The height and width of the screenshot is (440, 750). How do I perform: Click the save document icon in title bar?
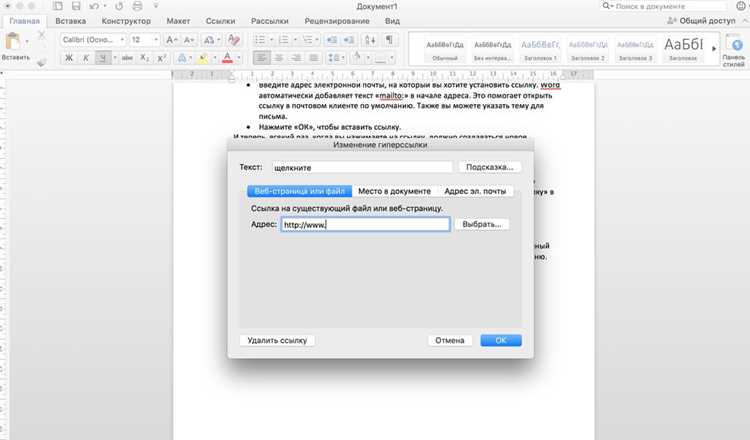[76, 6]
